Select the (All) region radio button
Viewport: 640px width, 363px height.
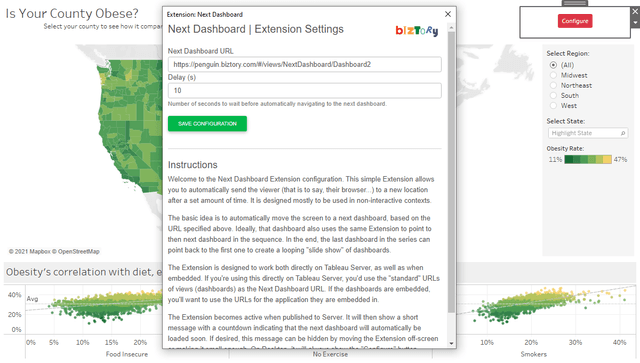tap(553, 65)
